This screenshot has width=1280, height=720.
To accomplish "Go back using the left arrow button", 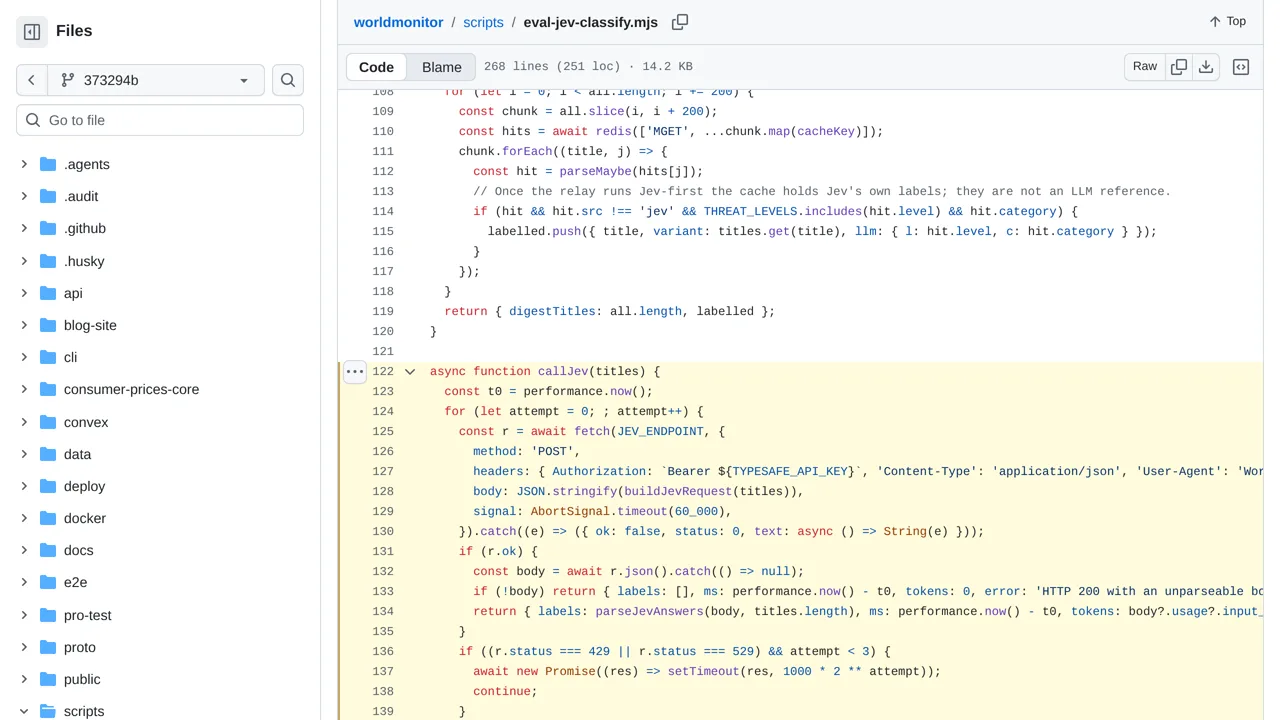I will coord(32,80).
